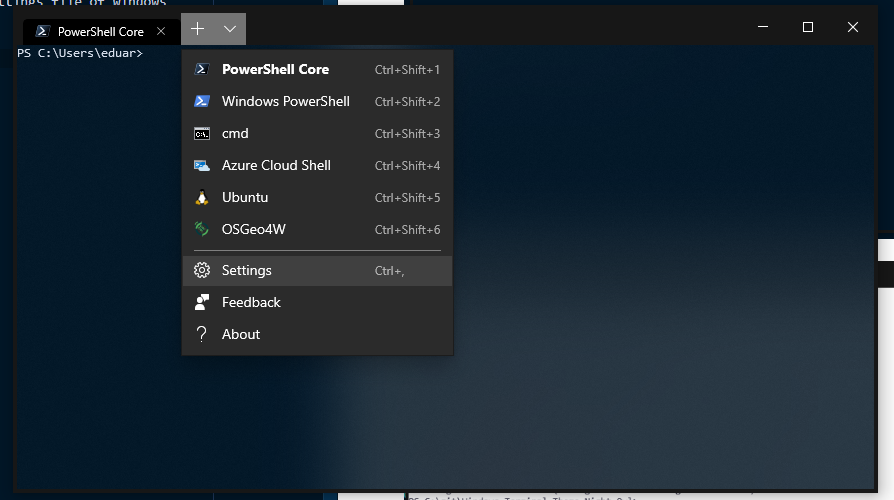Open Settings from the dropdown menu

[x=317, y=270]
